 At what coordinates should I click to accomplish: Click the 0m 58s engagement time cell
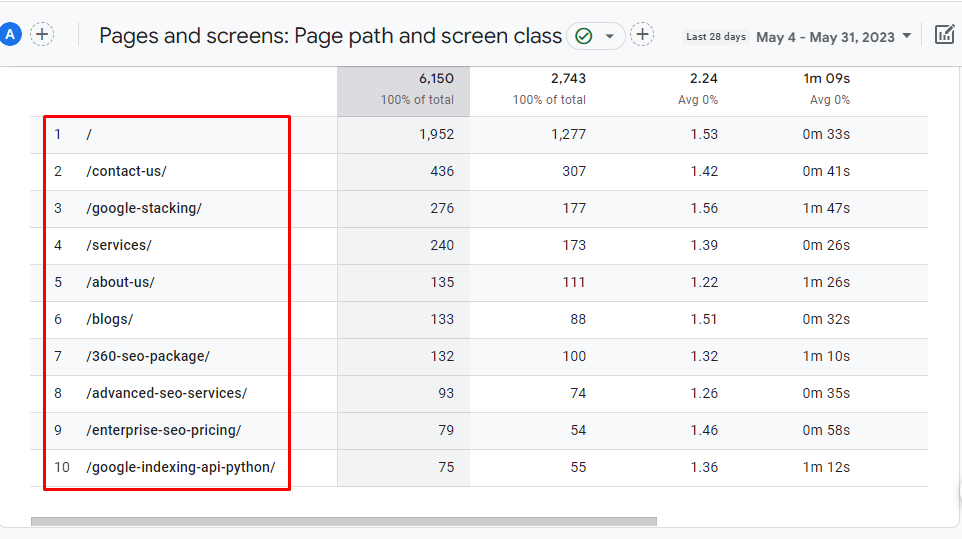point(826,430)
